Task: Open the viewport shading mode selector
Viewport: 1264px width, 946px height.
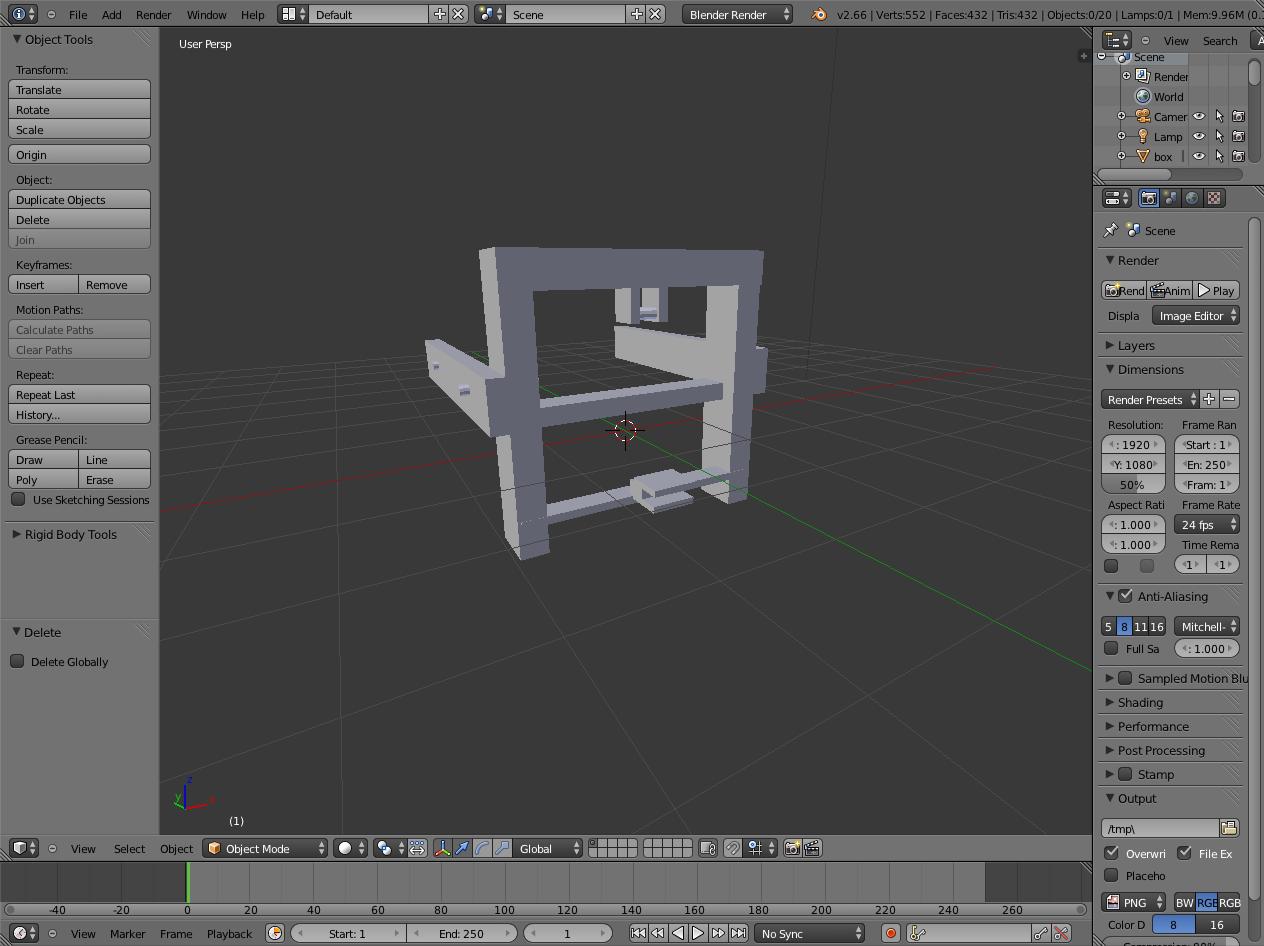Action: tap(350, 848)
